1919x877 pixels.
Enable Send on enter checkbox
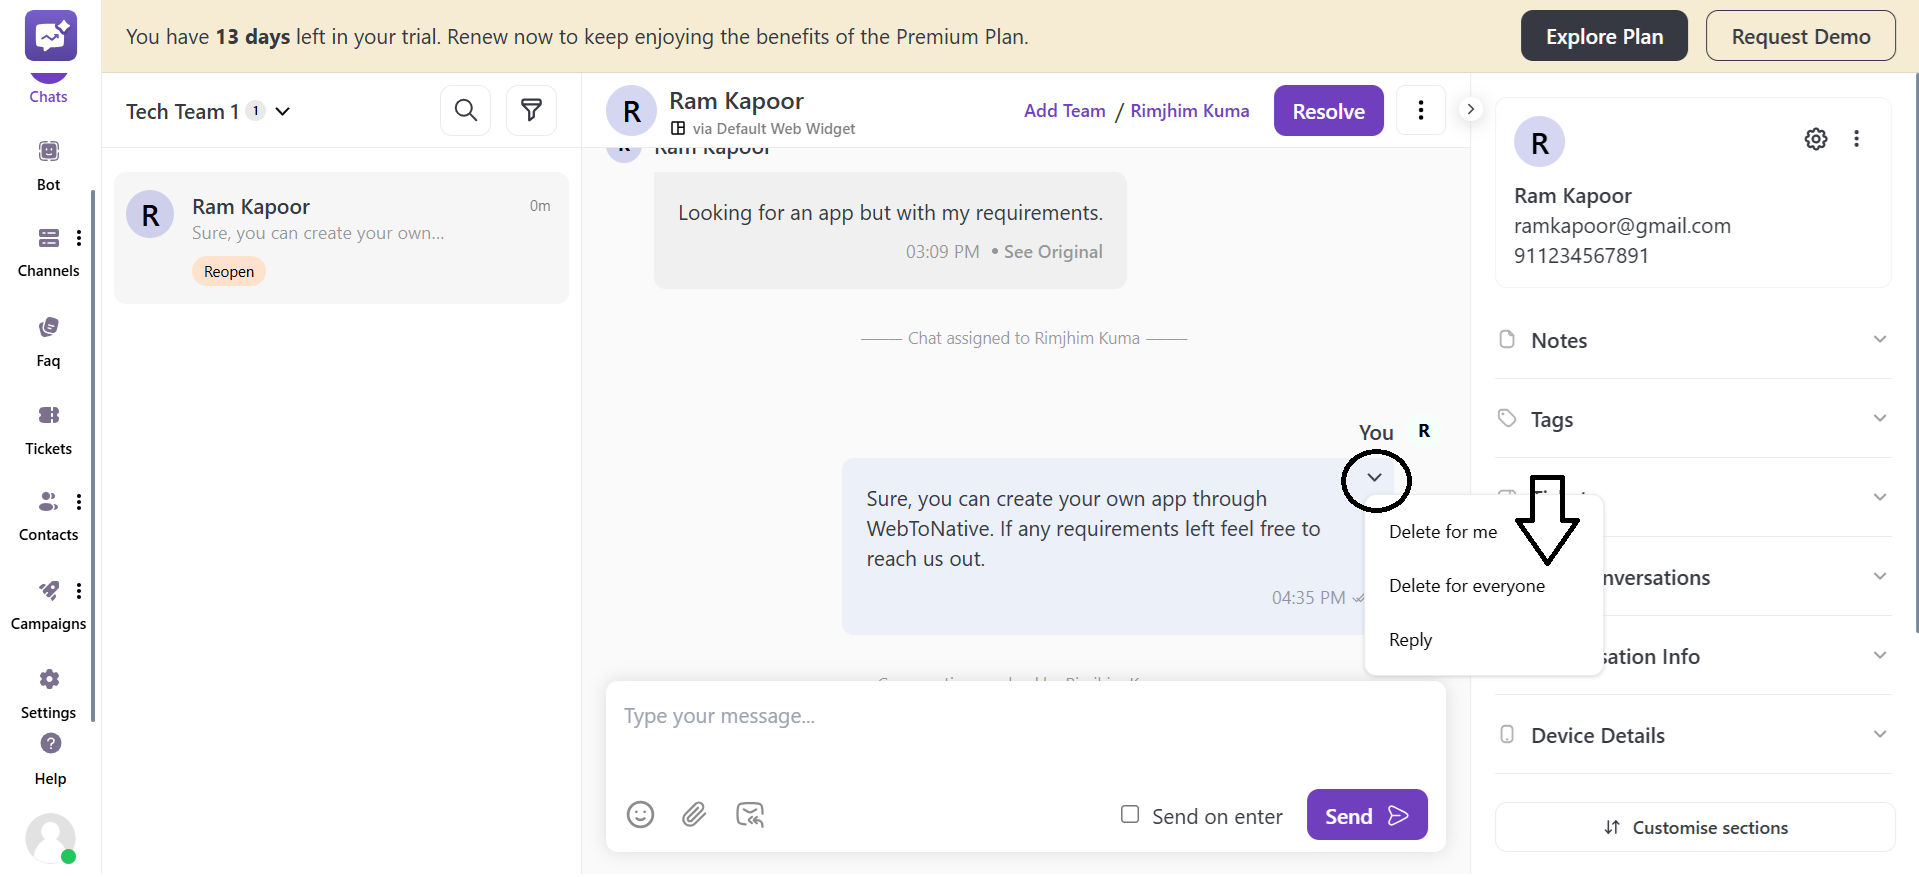click(x=1130, y=815)
